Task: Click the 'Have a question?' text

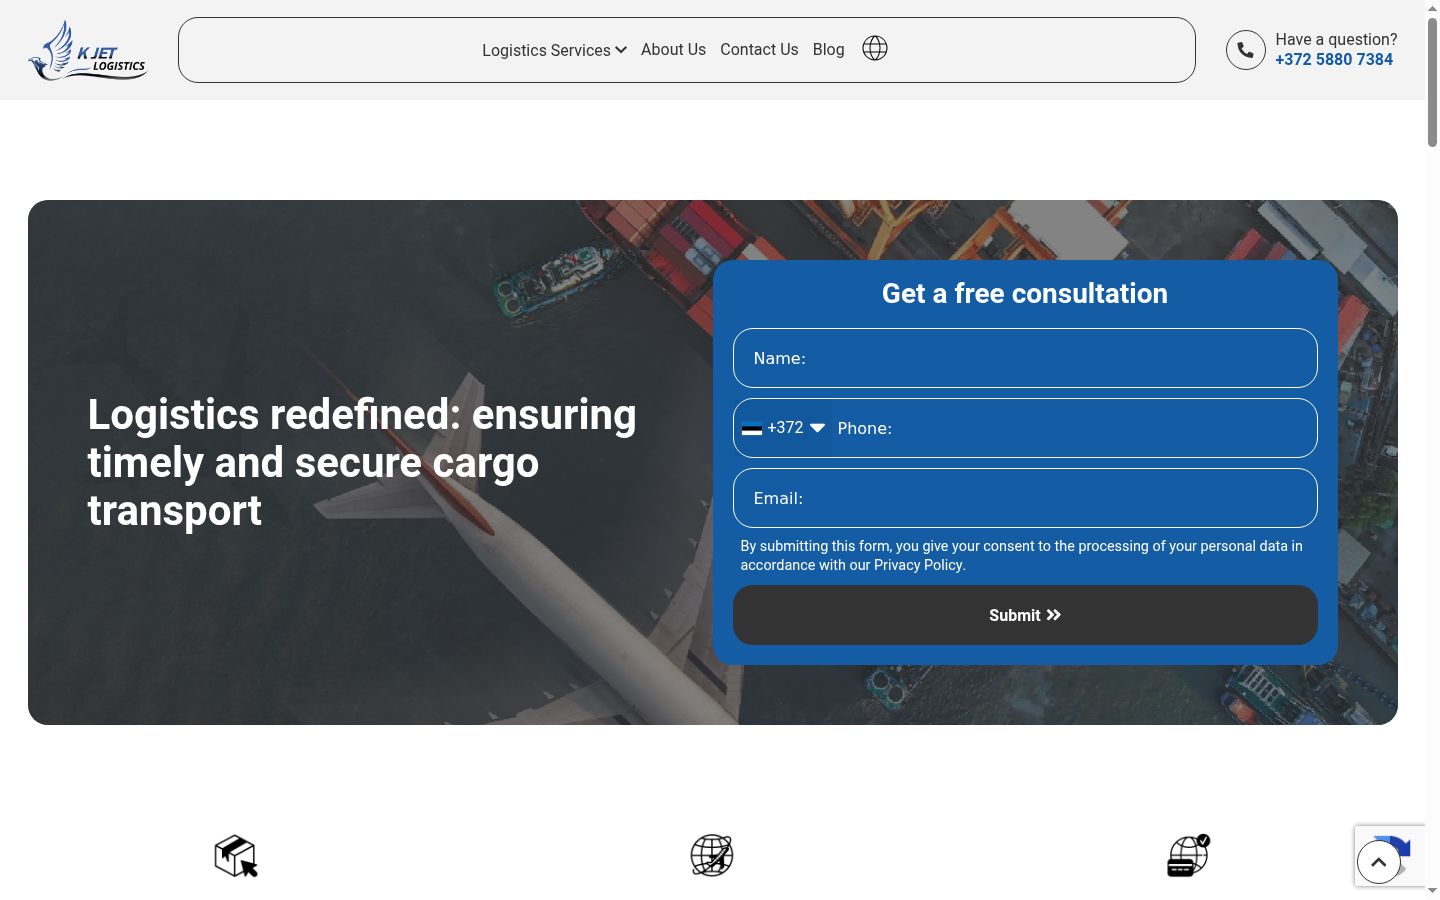Action: 1336,39
